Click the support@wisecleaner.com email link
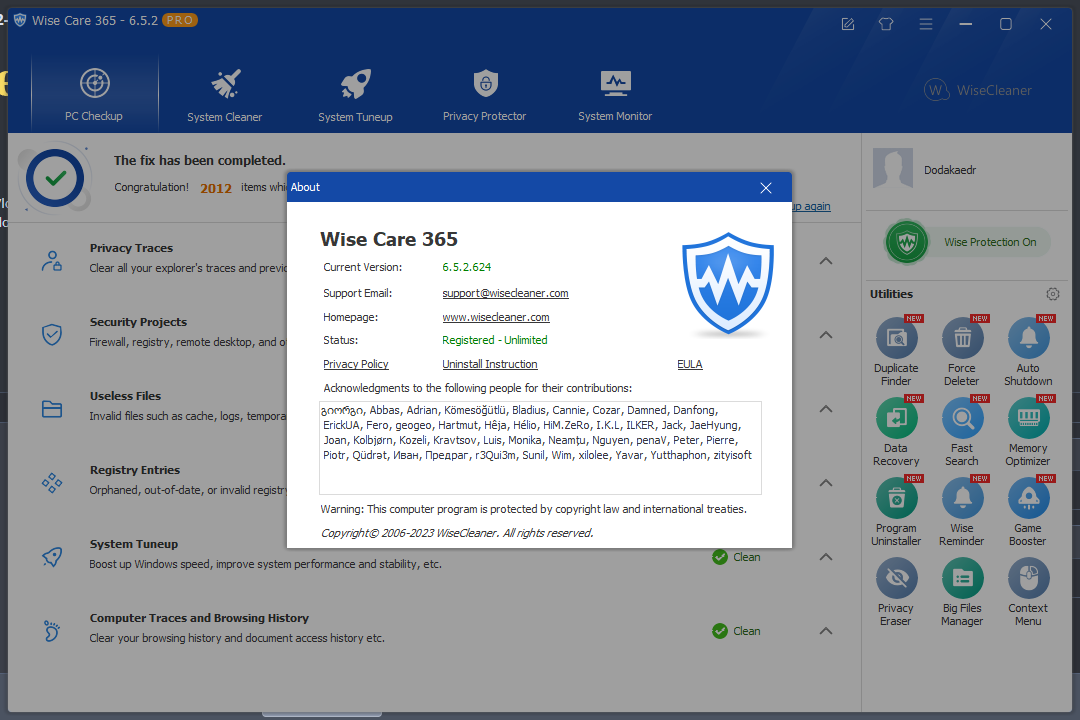Screen dimensions: 1080x720 pyautogui.click(x=506, y=293)
